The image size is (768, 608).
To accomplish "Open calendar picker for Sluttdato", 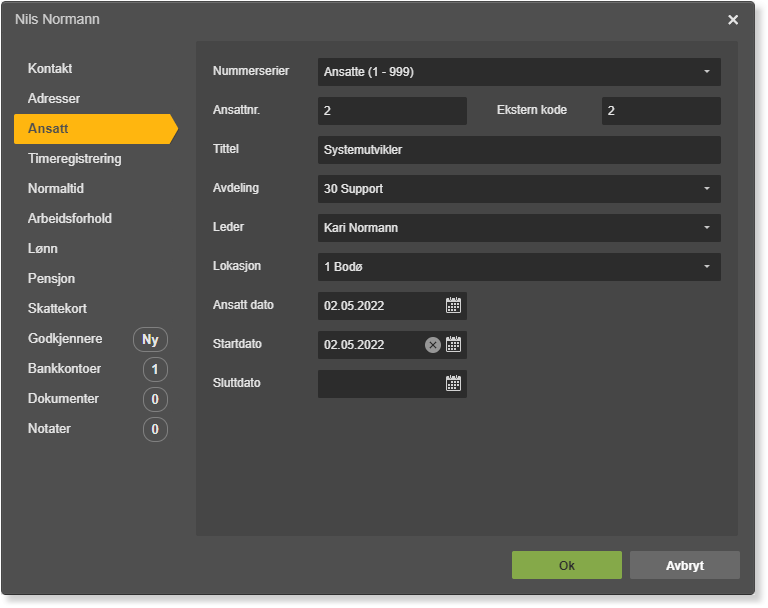I will (453, 384).
